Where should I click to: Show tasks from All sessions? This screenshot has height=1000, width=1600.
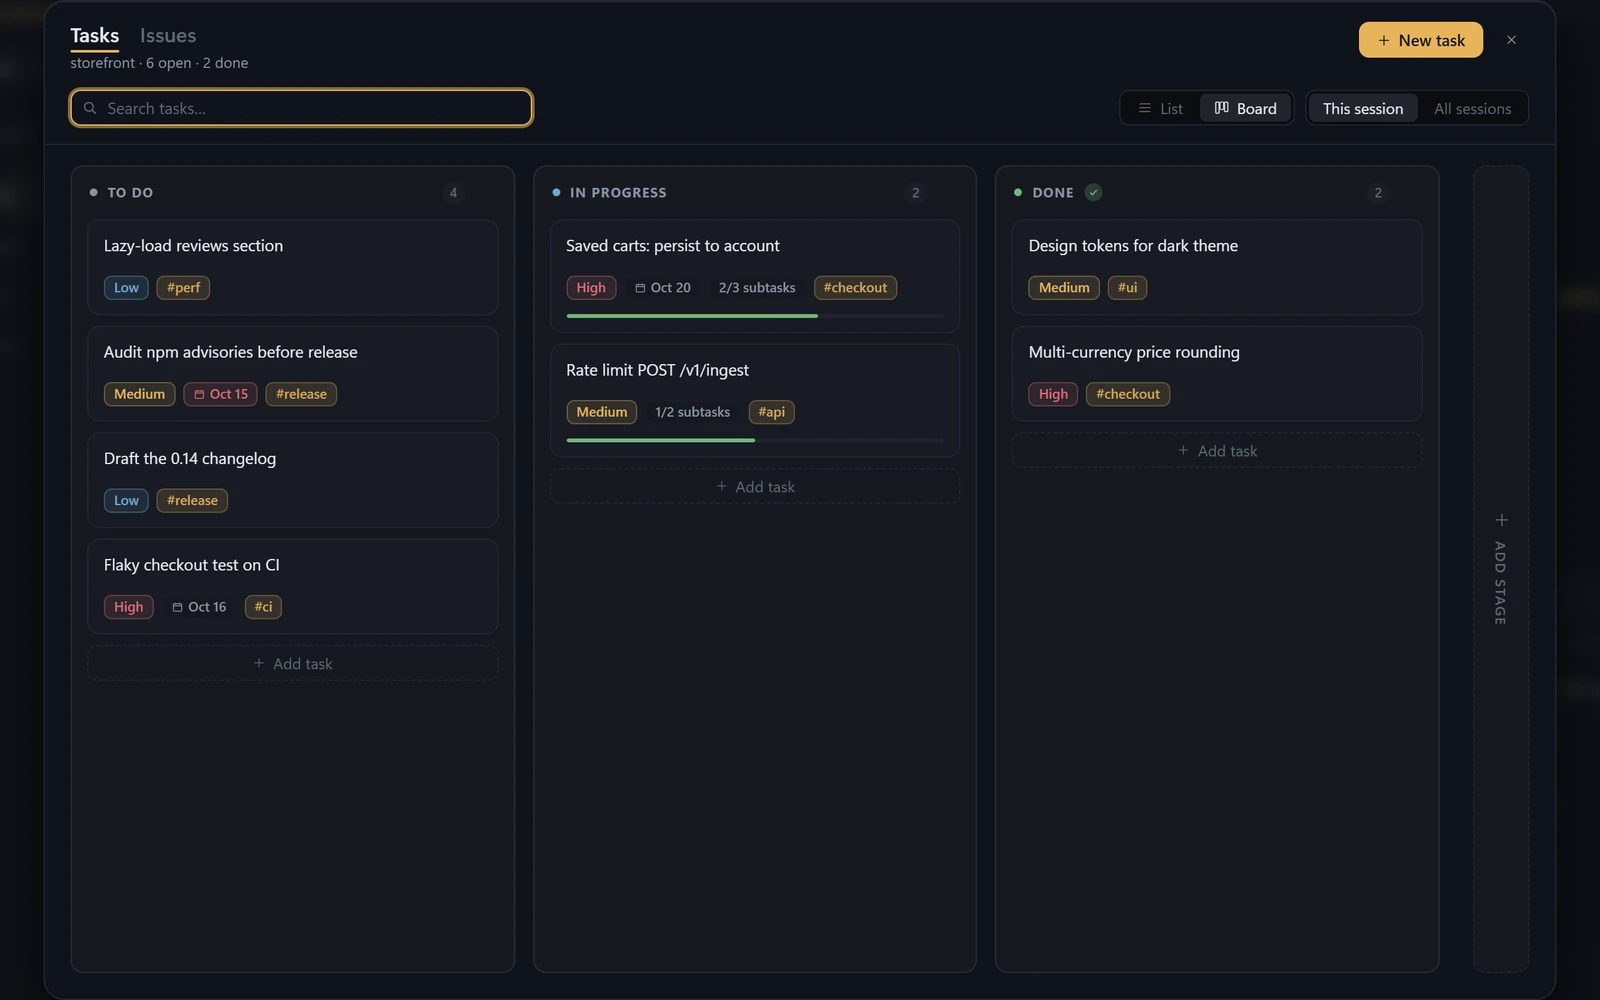(1472, 108)
